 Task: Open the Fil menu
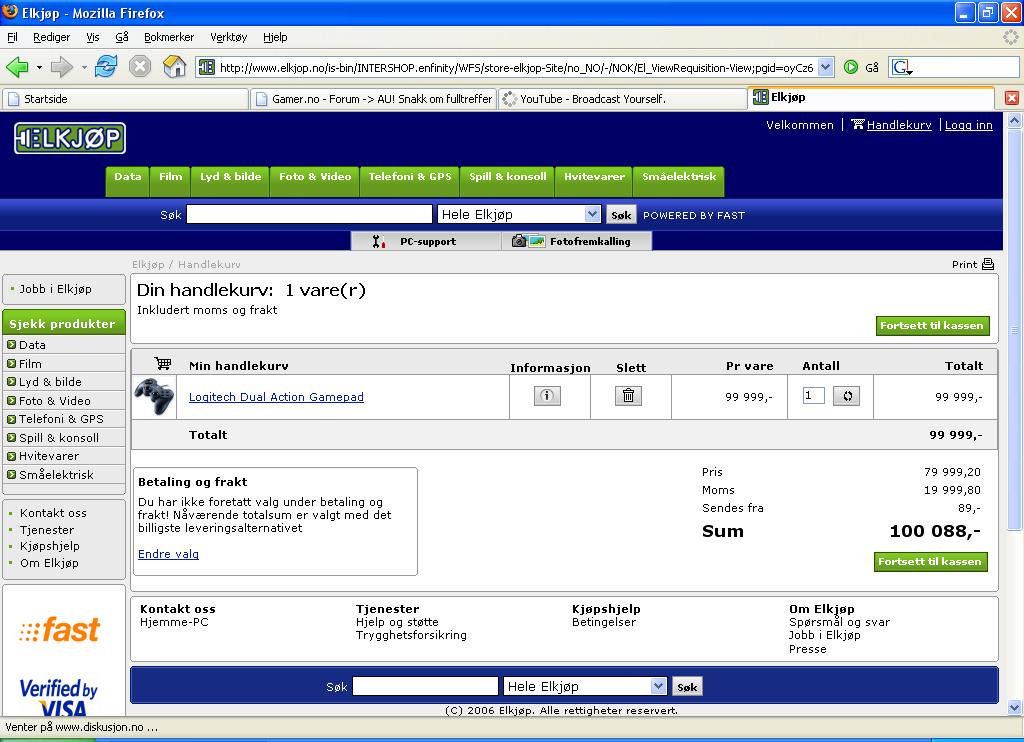point(12,37)
